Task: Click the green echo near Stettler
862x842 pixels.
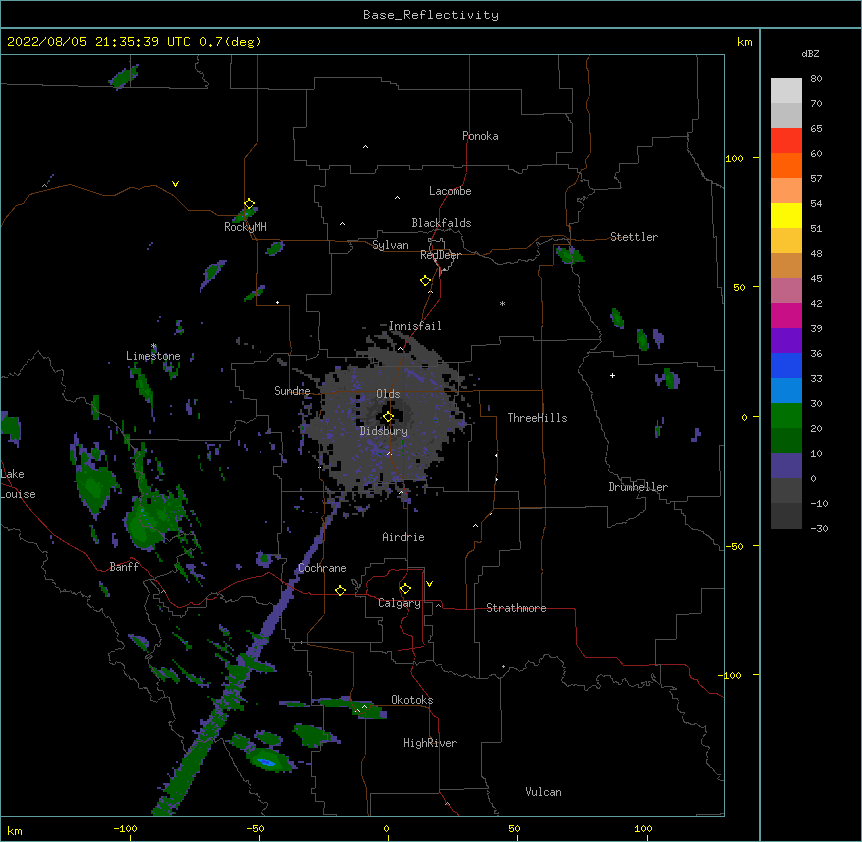Action: 569,255
